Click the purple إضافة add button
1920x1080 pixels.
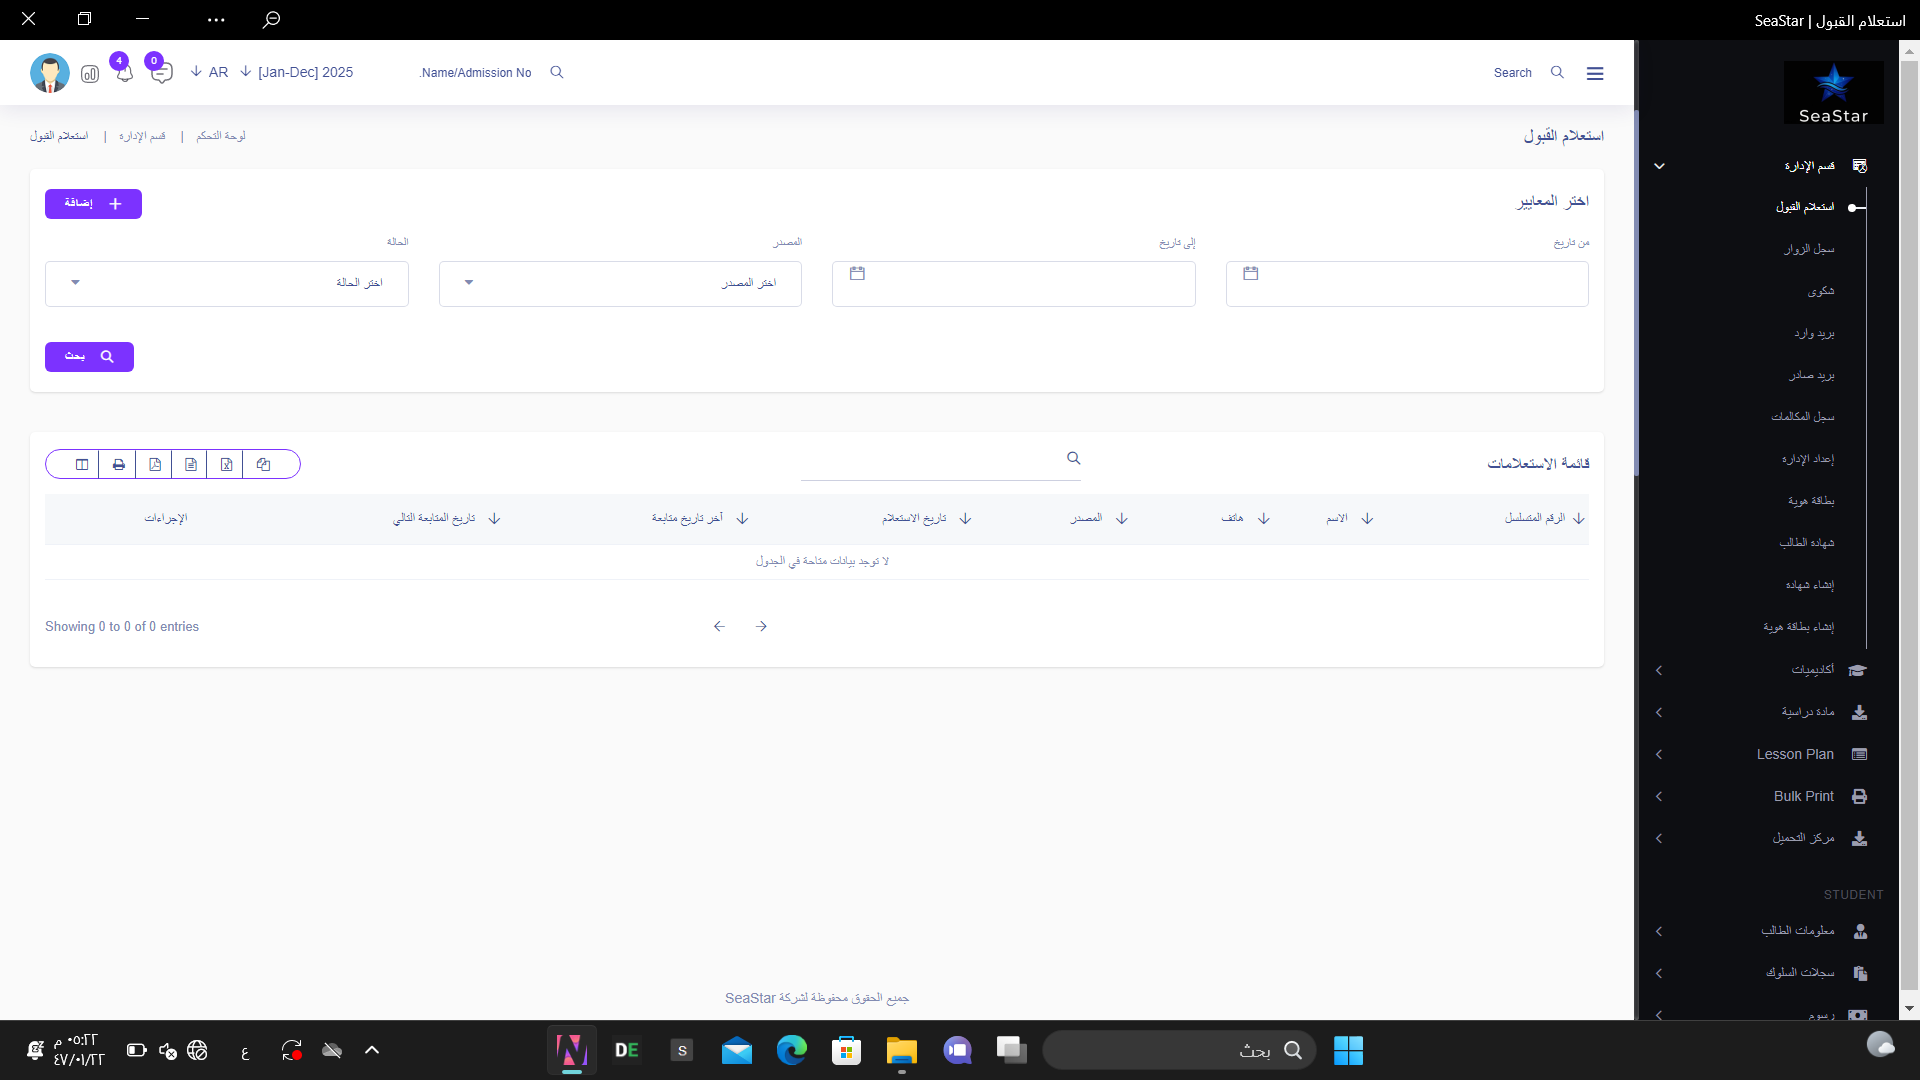93,204
